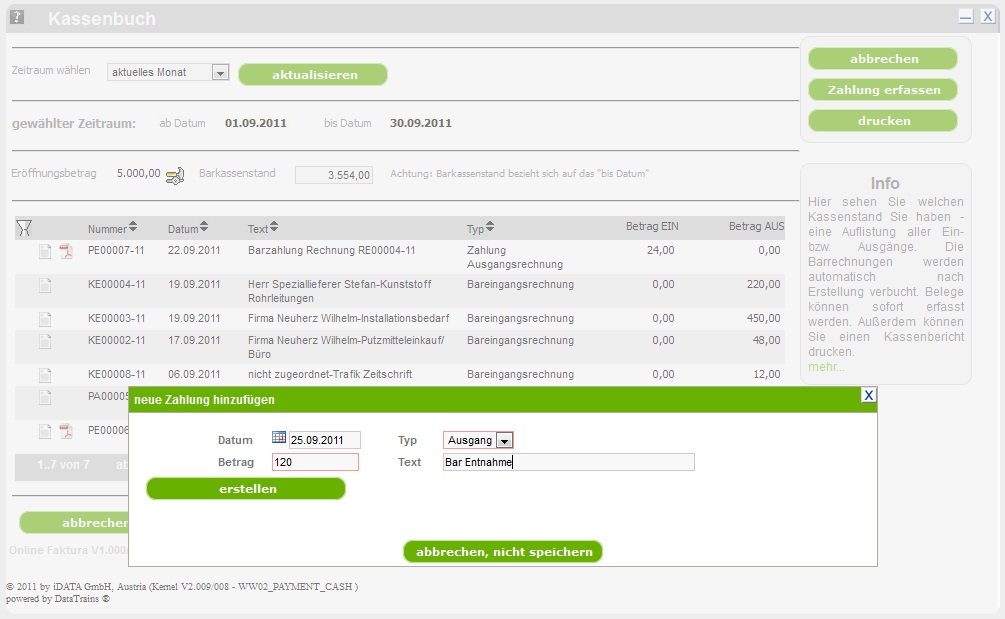Click the top-right abbrechen button
The height and width of the screenshot is (619, 1005).
[x=883, y=58]
